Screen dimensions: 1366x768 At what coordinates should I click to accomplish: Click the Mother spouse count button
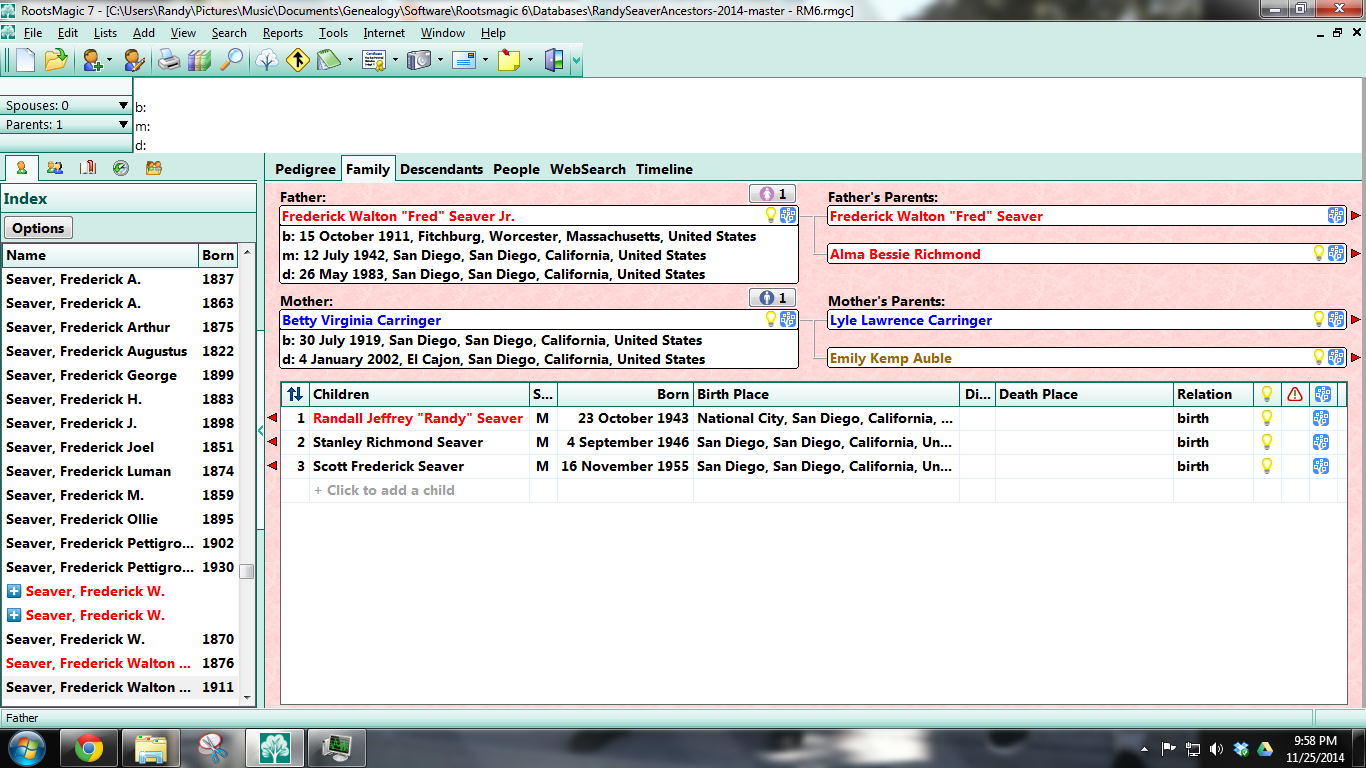click(773, 298)
